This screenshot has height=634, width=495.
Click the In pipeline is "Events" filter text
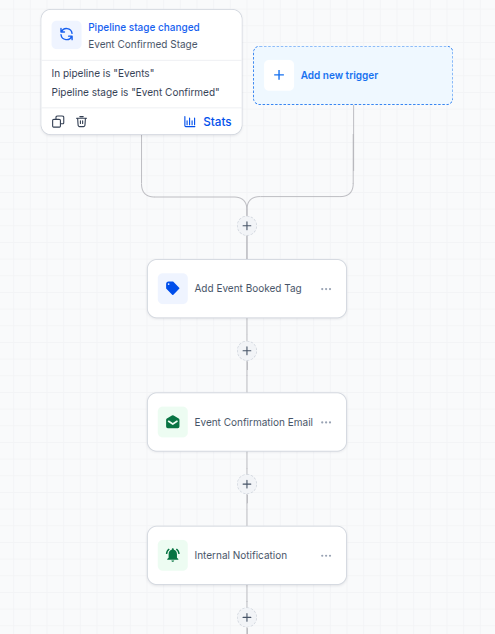tap(103, 73)
